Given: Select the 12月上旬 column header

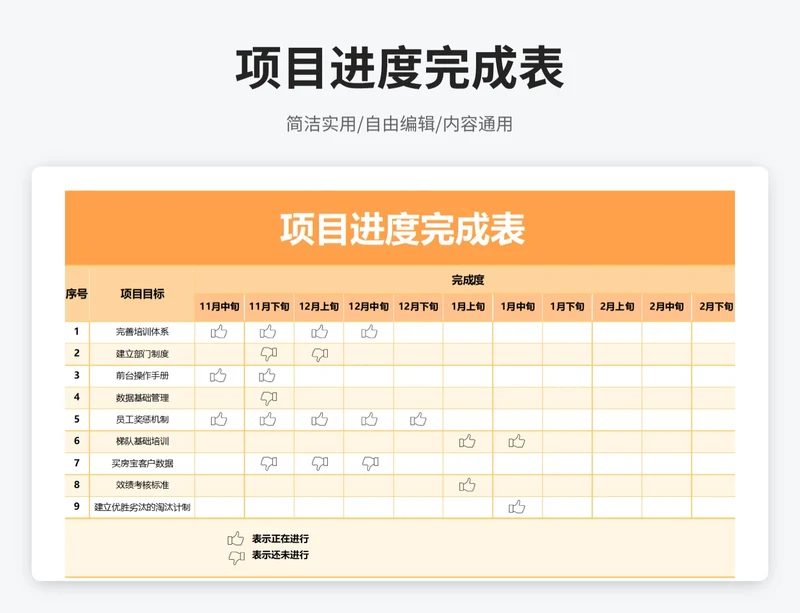Looking at the screenshot, I should [x=319, y=307].
